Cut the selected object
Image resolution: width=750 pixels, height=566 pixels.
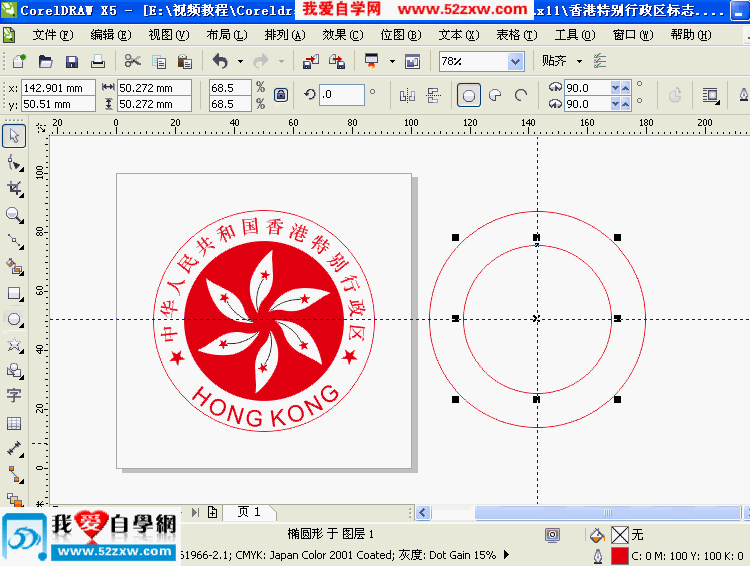click(x=132, y=61)
